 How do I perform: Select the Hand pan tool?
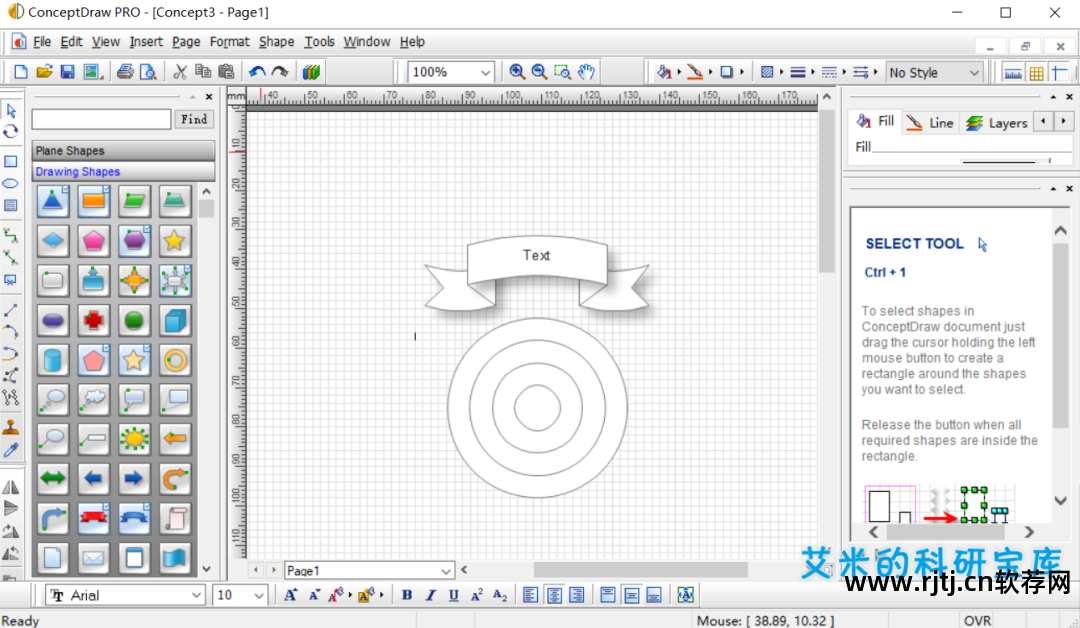click(586, 72)
